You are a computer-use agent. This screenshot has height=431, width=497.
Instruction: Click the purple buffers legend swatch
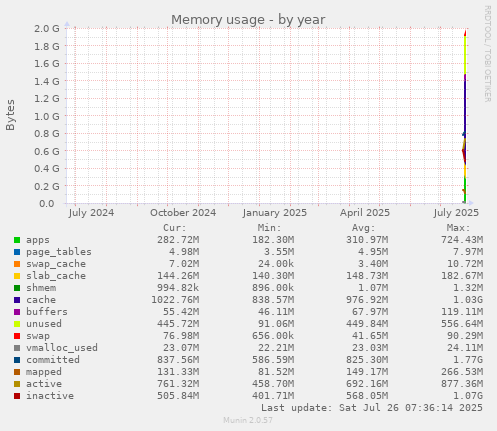pos(17,312)
